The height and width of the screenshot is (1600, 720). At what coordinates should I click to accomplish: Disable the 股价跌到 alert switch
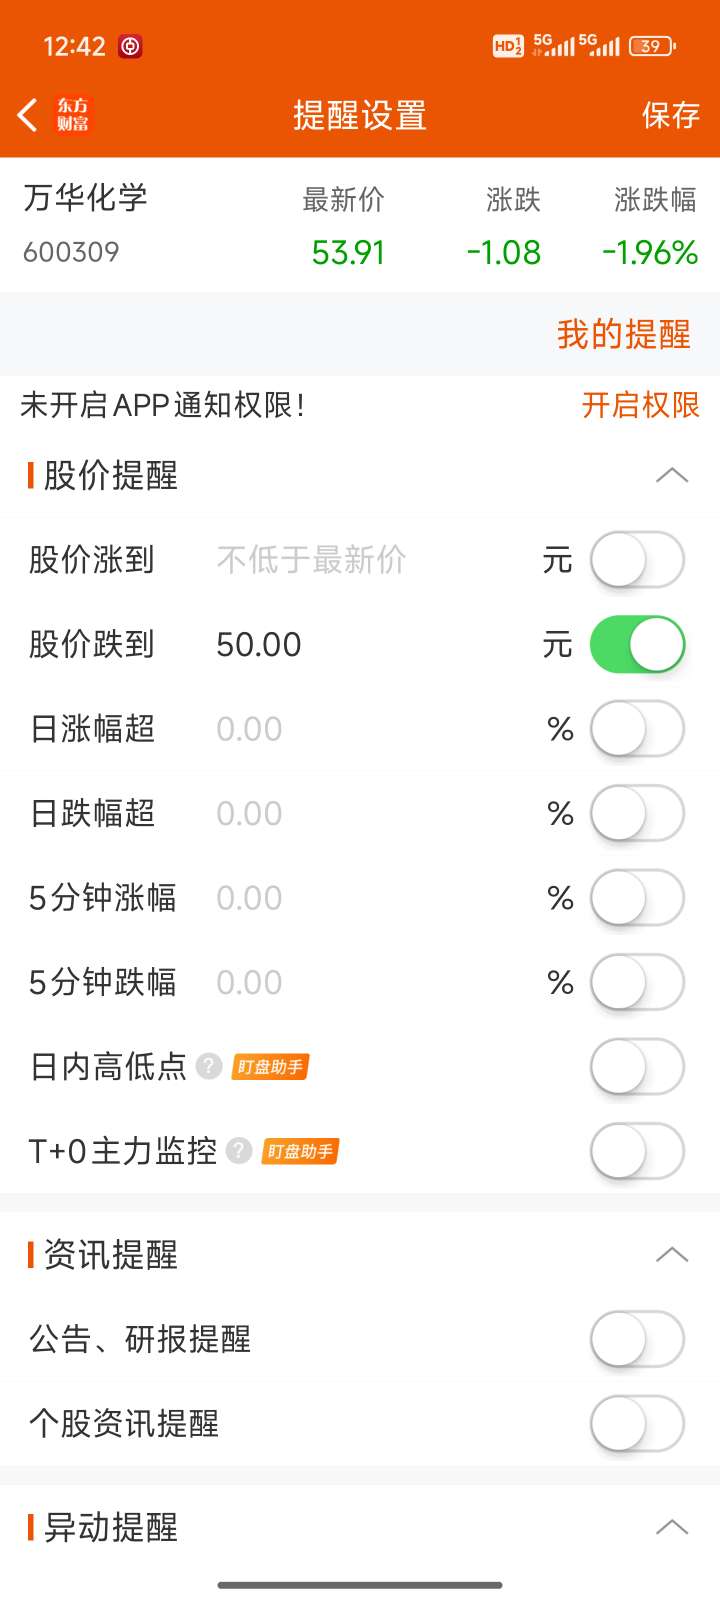637,644
